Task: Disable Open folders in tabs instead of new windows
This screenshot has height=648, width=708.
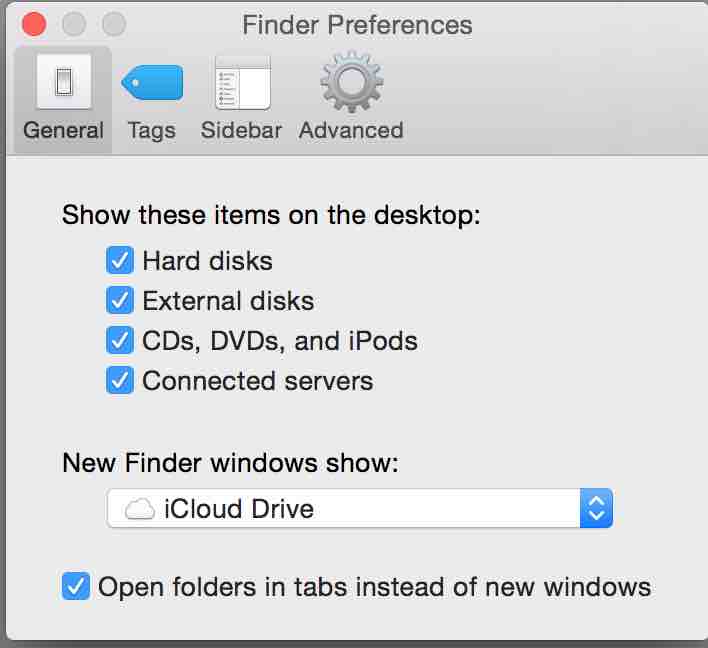Action: [76, 586]
